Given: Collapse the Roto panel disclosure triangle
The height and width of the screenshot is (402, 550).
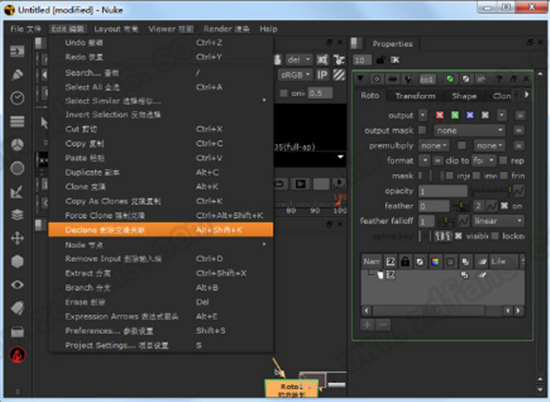Looking at the screenshot, I should click(x=360, y=79).
